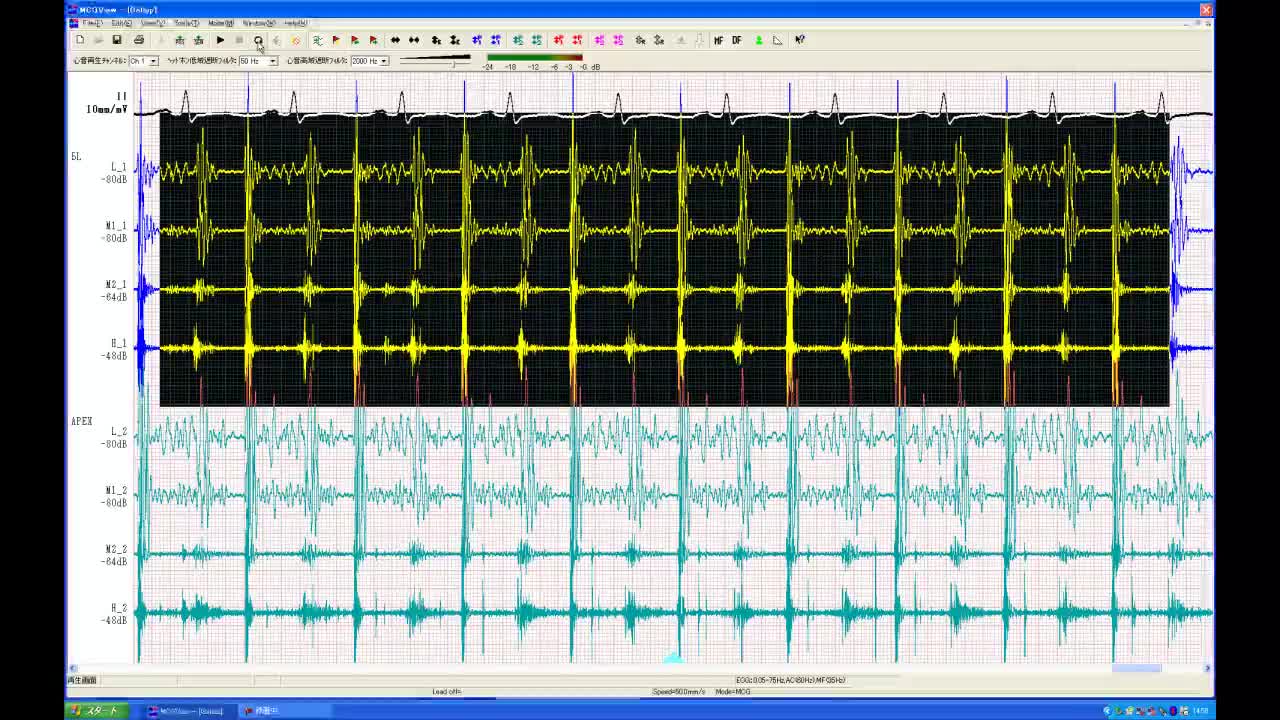This screenshot has width=1280, height=720.
Task: Click the circular loop icon beside Stop
Action: click(258, 40)
